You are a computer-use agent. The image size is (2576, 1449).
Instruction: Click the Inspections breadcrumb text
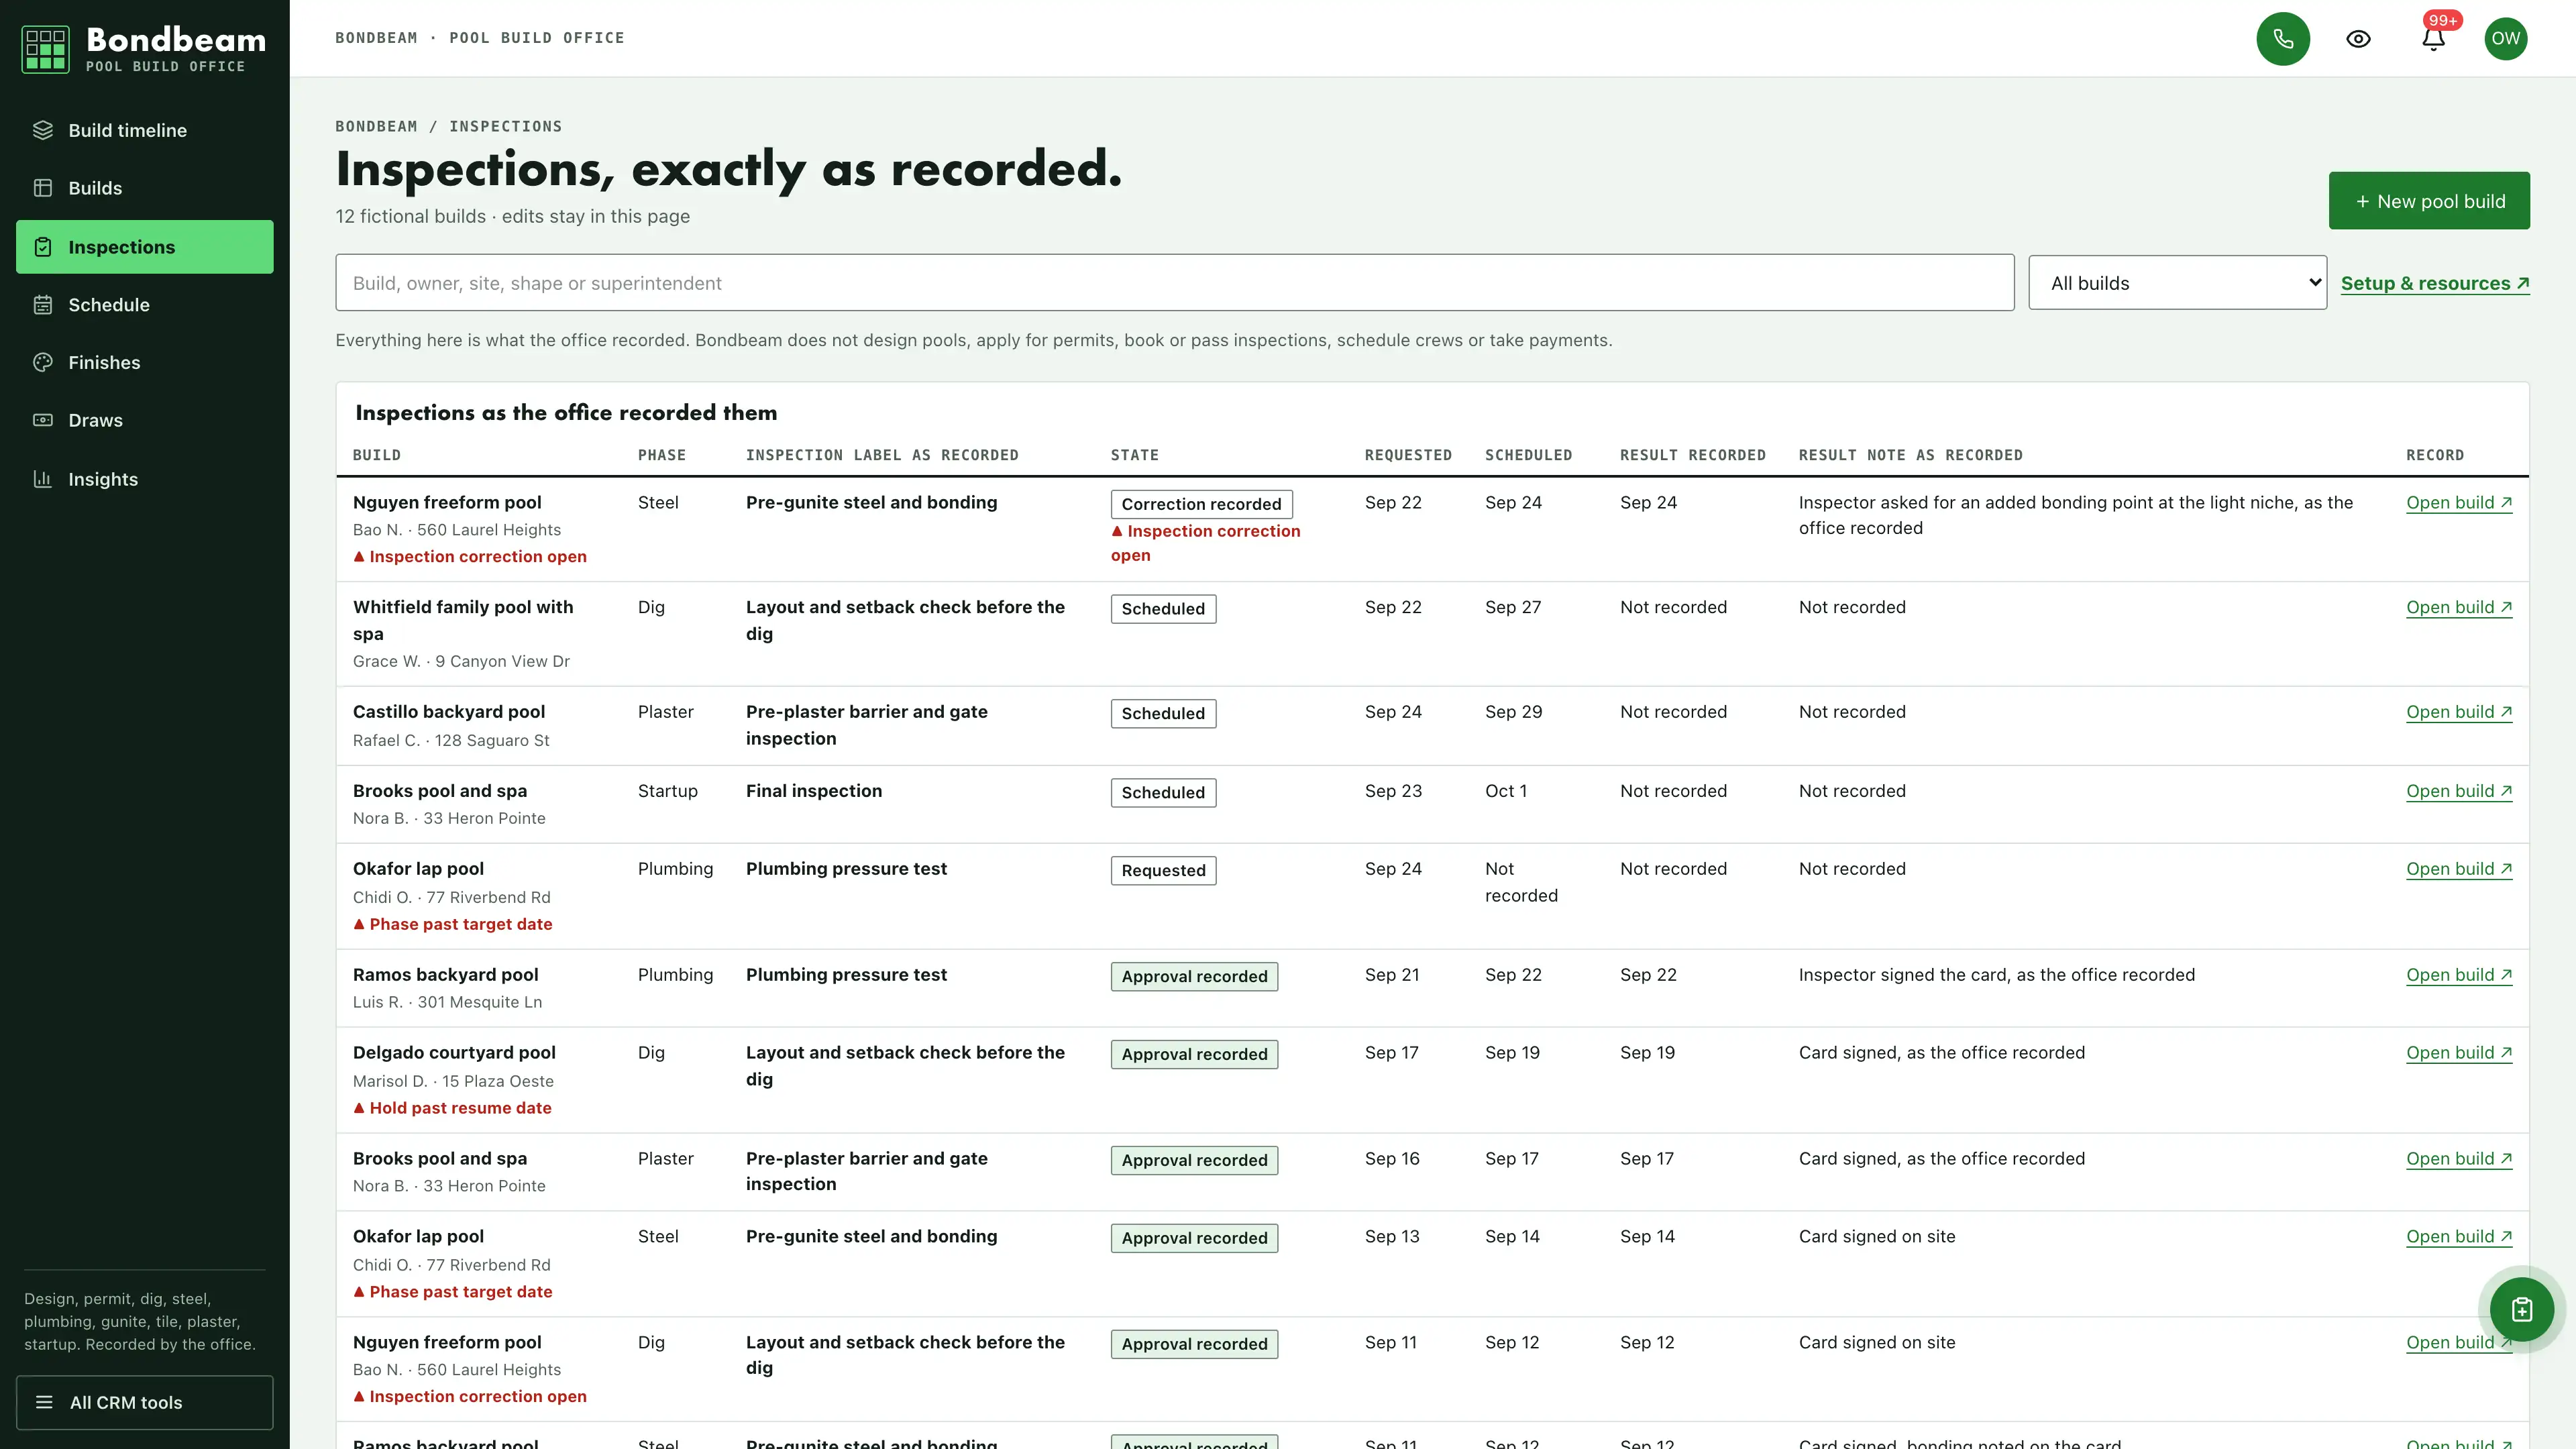(x=505, y=126)
